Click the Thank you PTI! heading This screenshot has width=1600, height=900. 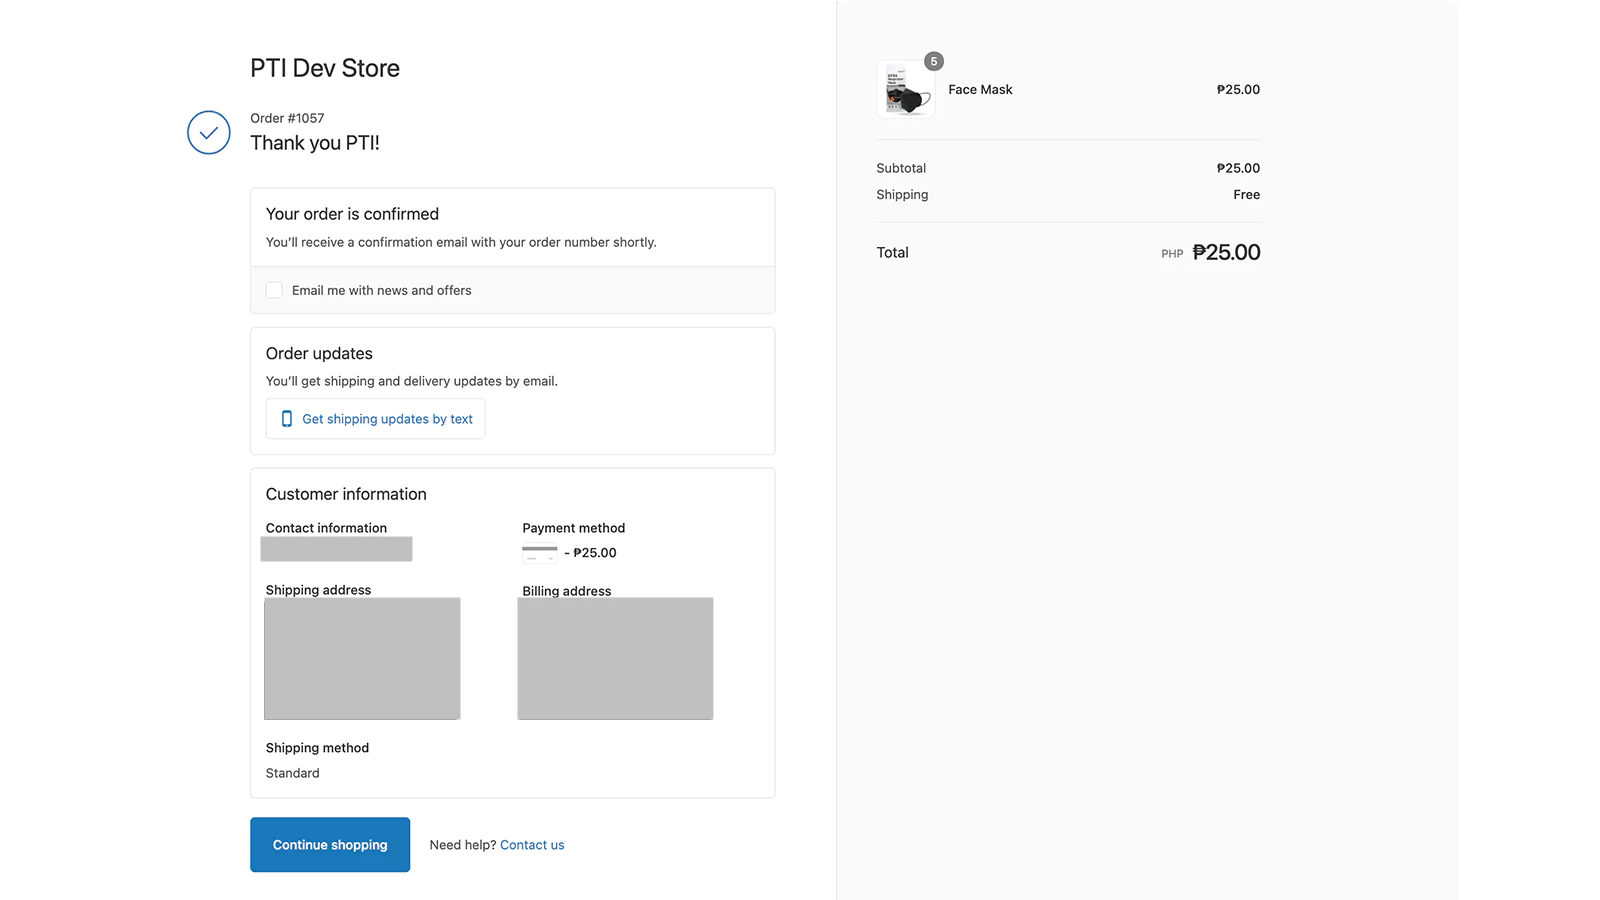tap(315, 143)
